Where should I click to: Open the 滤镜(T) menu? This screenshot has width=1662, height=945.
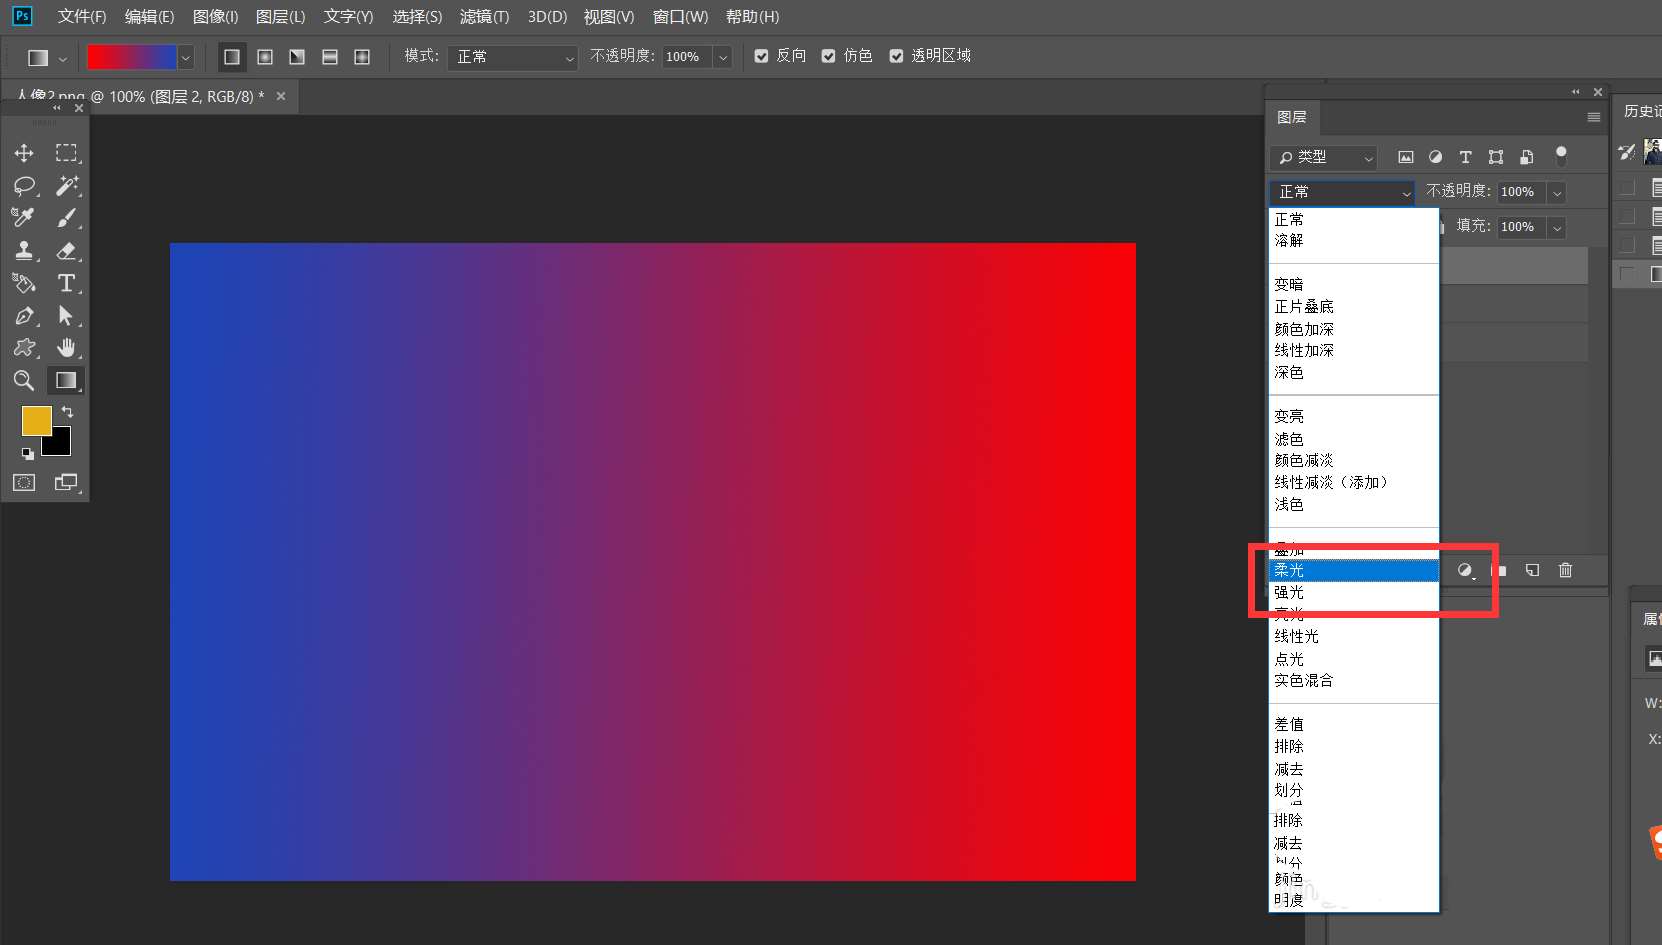[x=484, y=17]
